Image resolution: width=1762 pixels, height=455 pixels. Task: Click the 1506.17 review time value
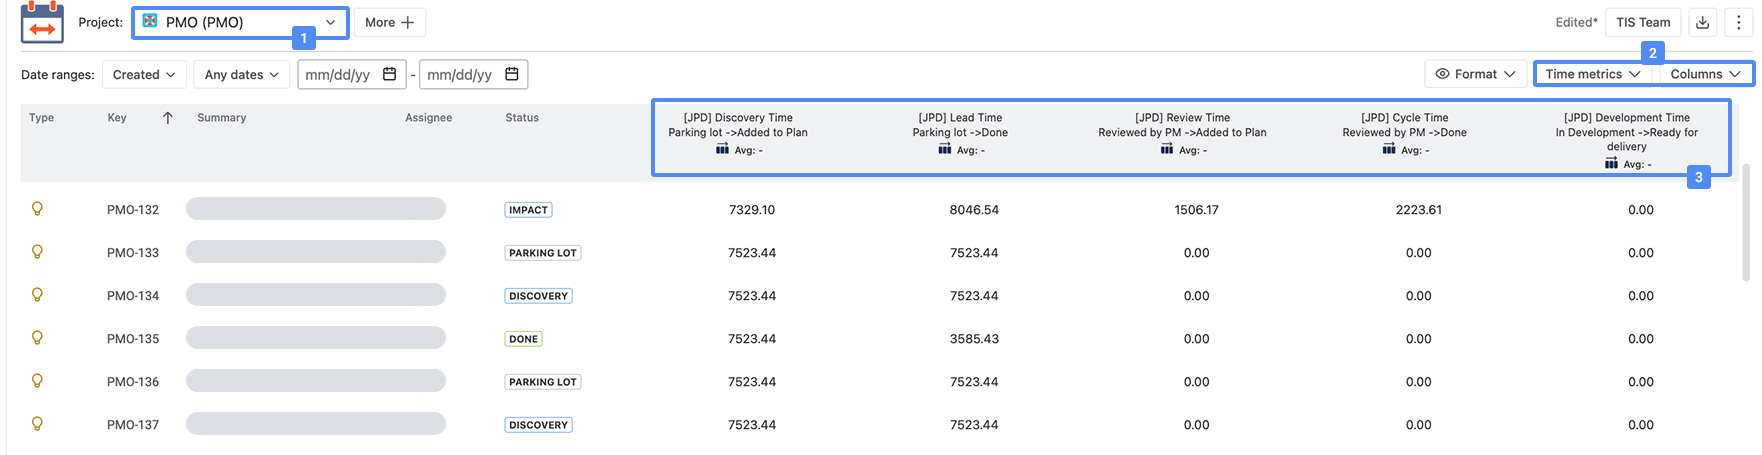click(1196, 210)
